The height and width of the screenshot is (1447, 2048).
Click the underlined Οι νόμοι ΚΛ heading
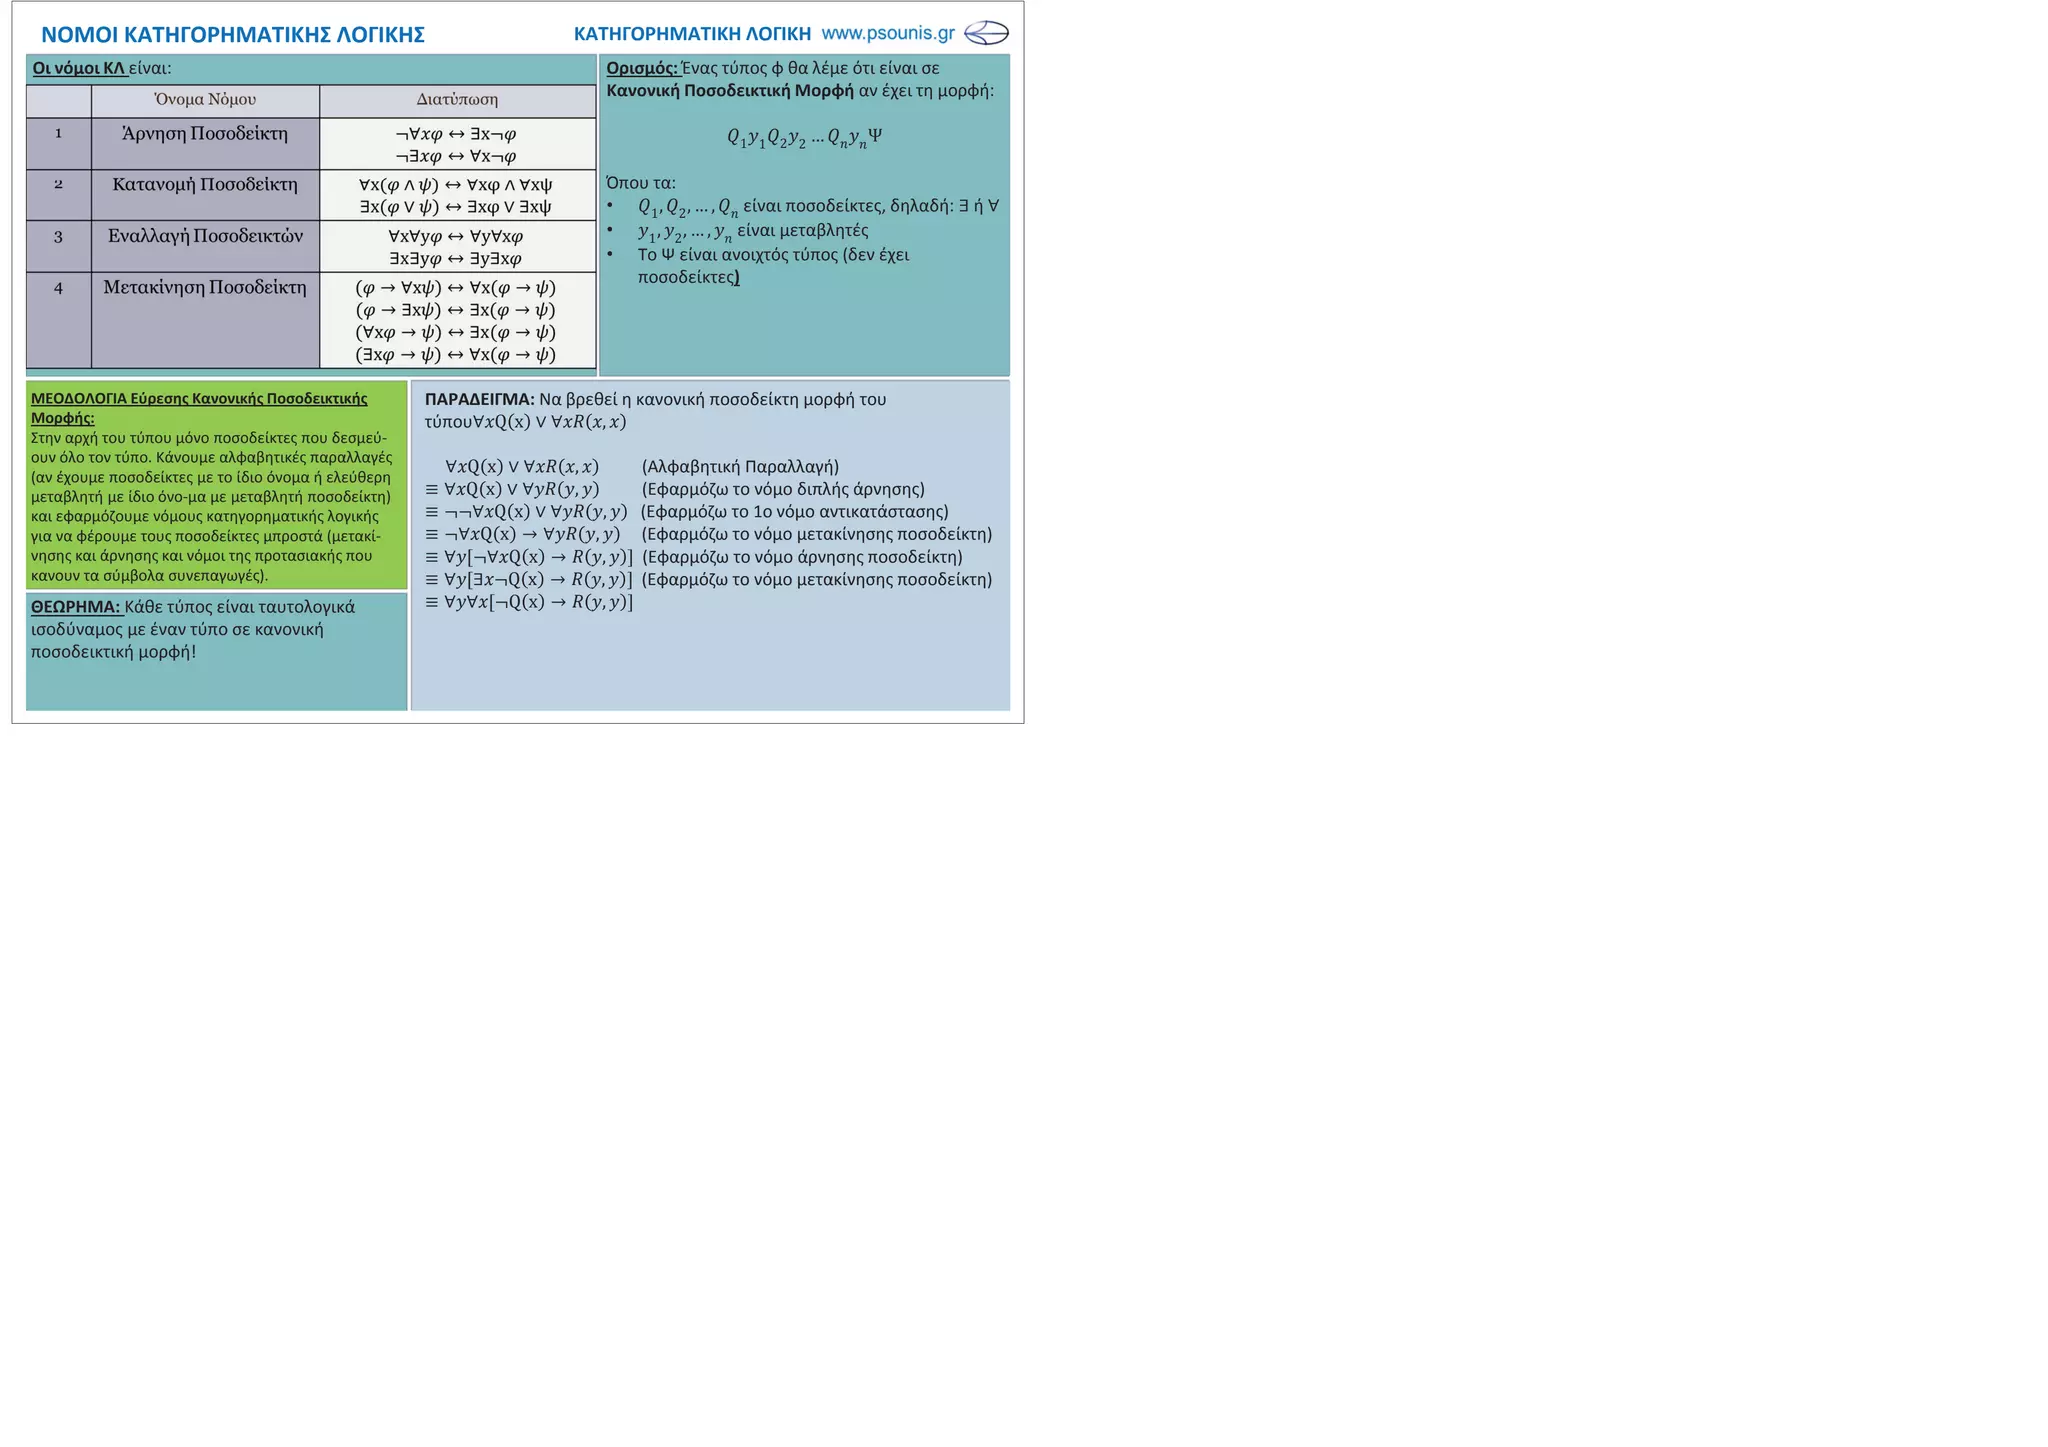click(79, 69)
